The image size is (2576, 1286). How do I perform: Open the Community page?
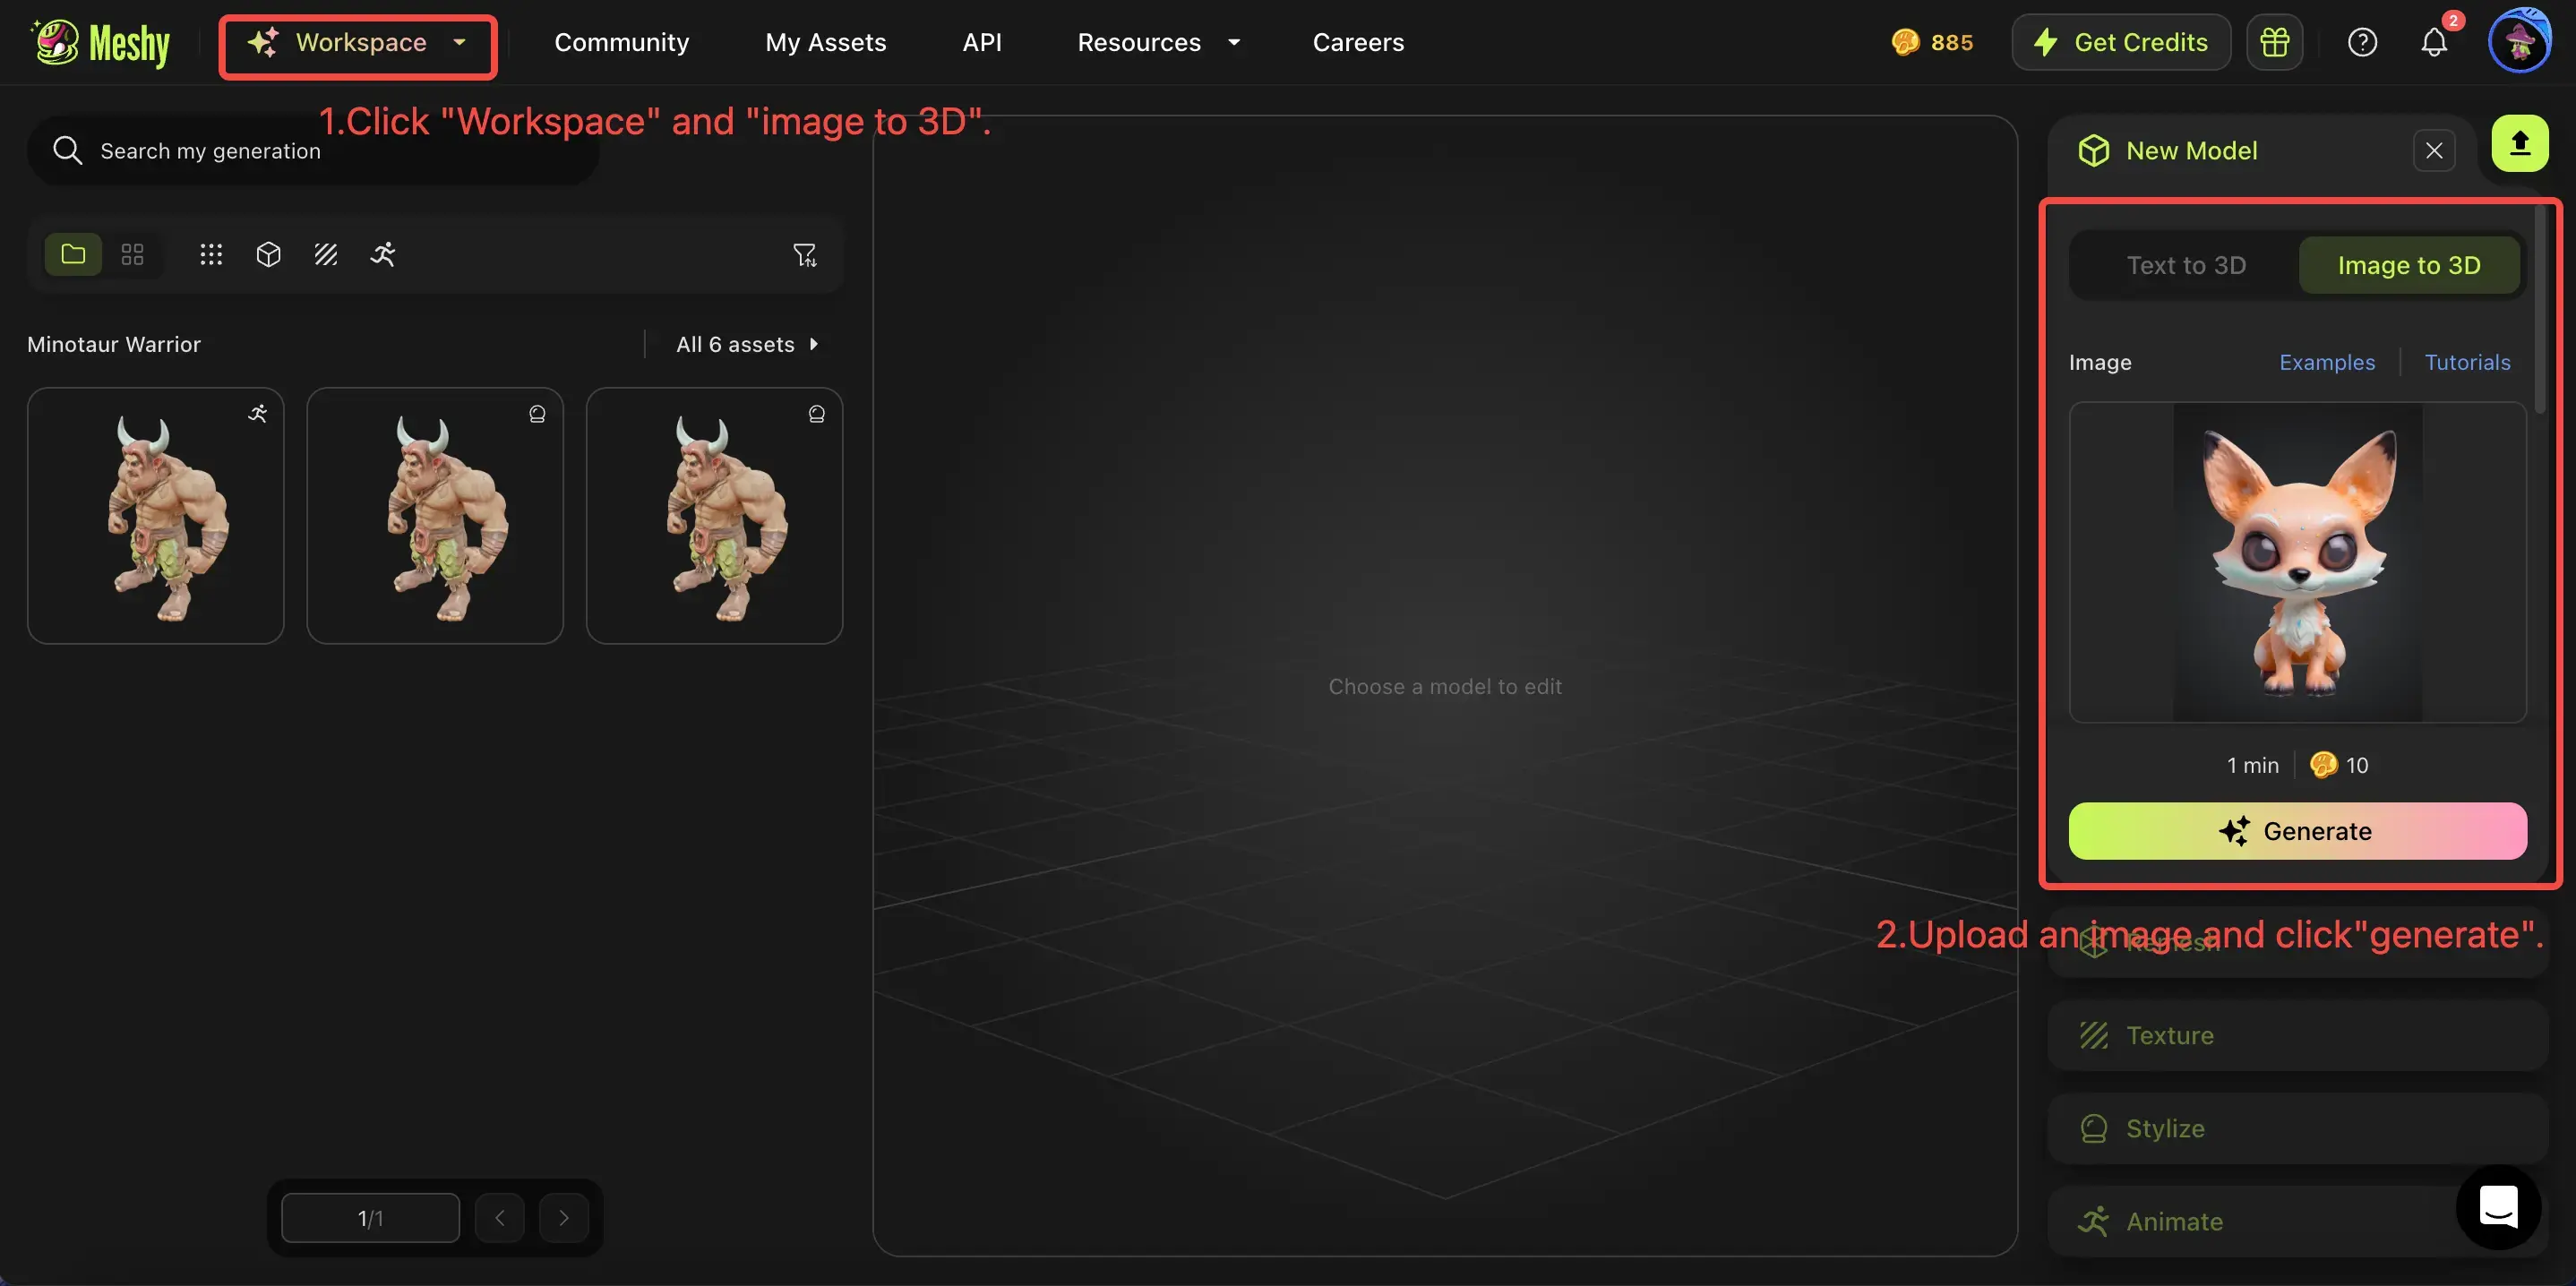(x=621, y=42)
